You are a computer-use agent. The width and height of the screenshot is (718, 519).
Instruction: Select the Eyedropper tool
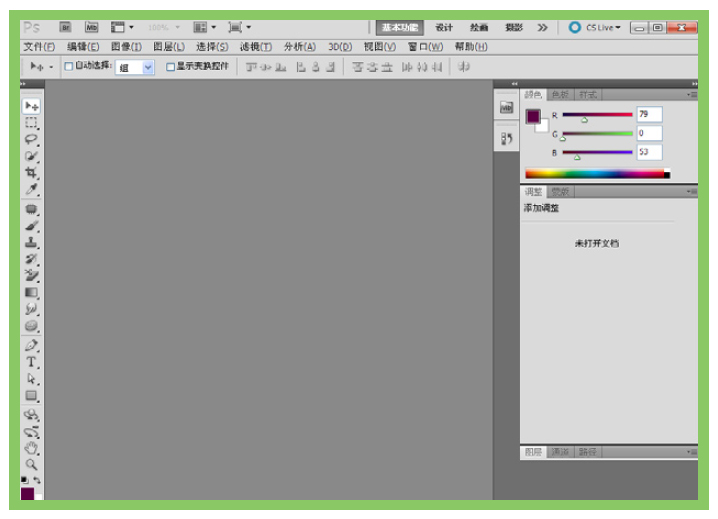pyautogui.click(x=31, y=189)
